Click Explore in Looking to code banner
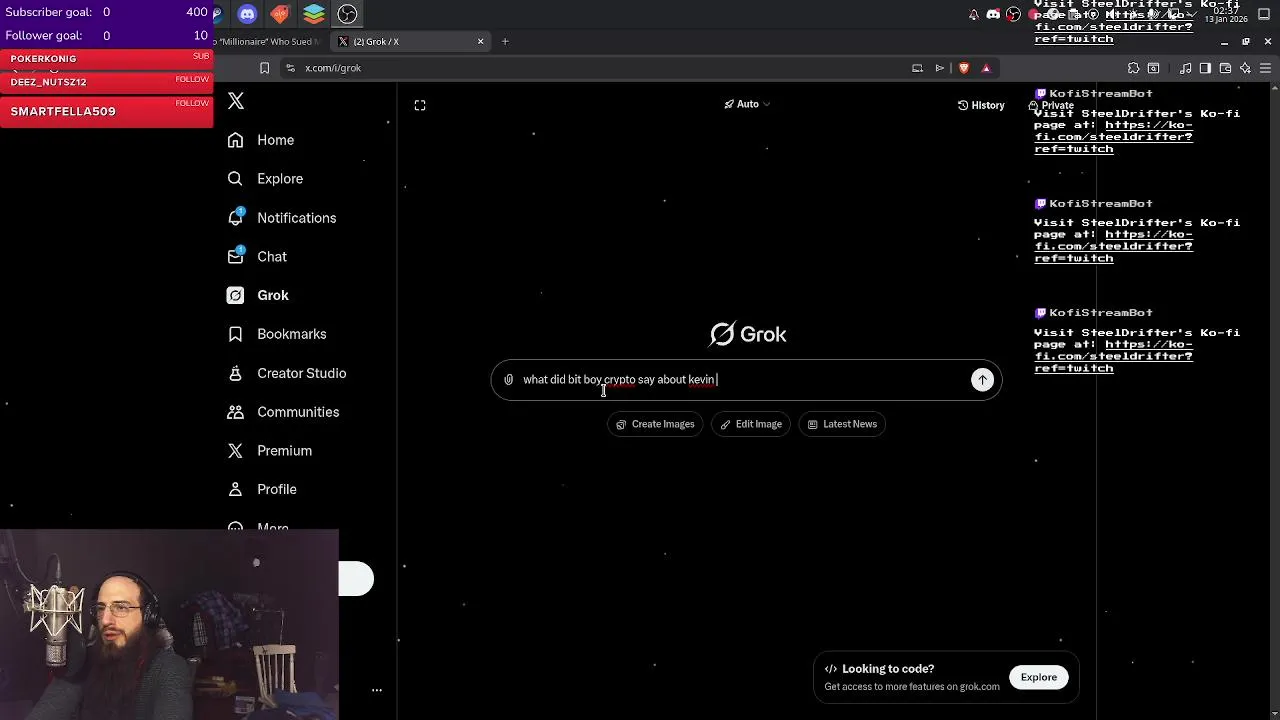1280x720 pixels. coord(1038,677)
